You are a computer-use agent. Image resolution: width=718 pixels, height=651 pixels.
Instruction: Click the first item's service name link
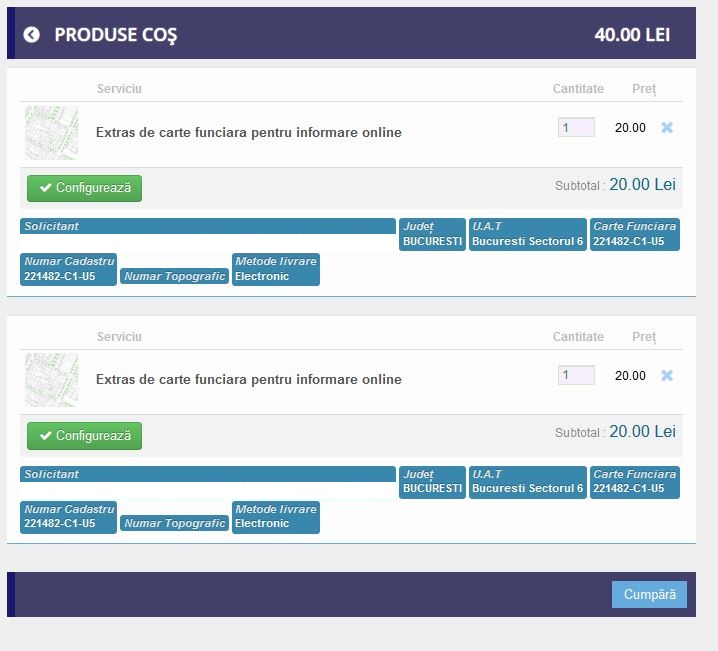tap(248, 132)
